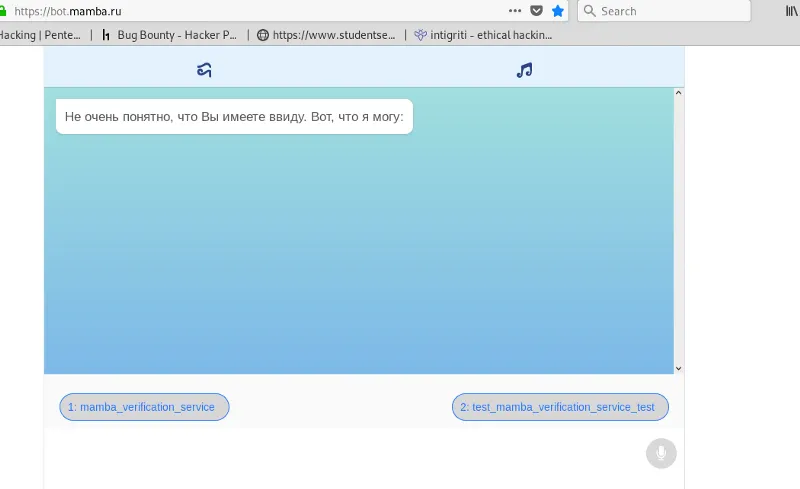This screenshot has width=800, height=489.
Task: Bookmark this page with the star icon
Action: [558, 11]
